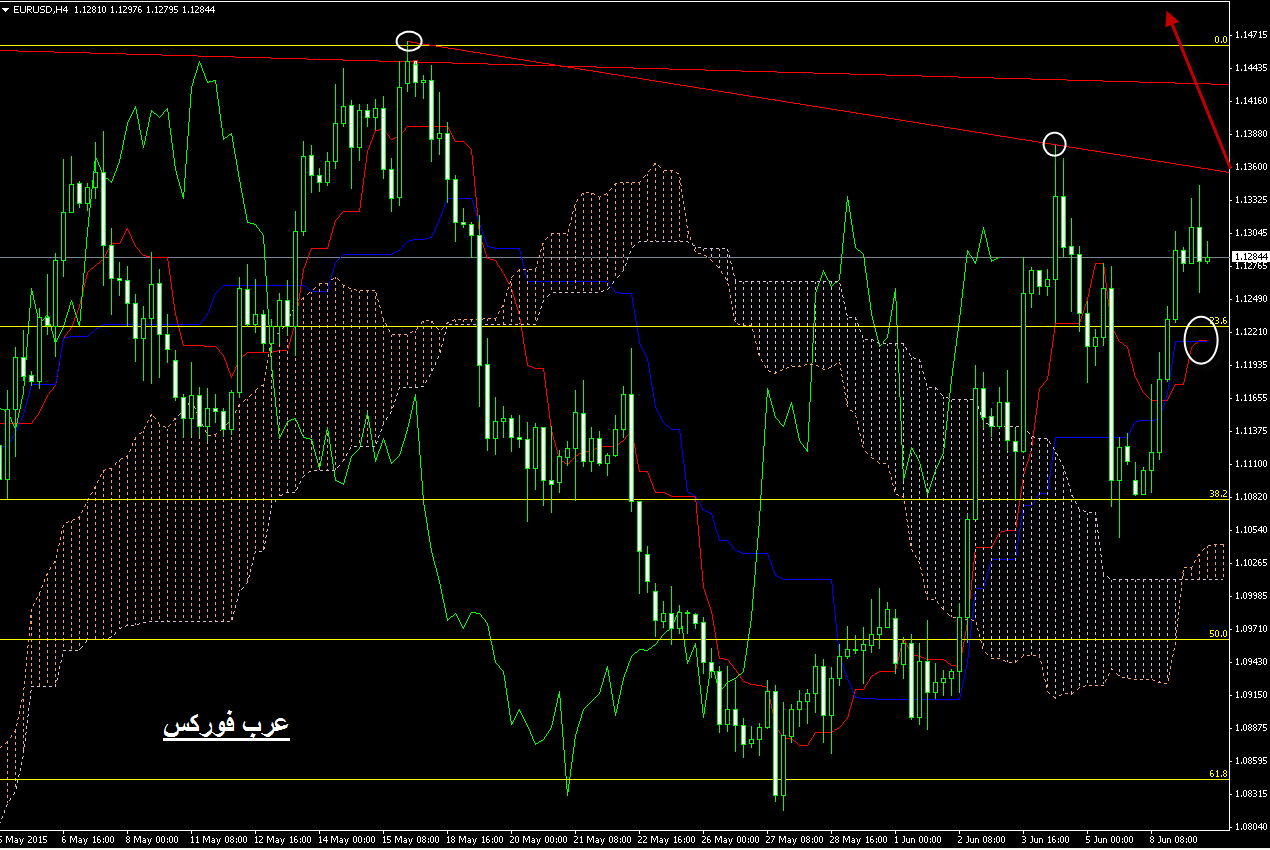This screenshot has width=1270, height=850.
Task: Click price scale value 1.11655
Action: click(x=1250, y=398)
